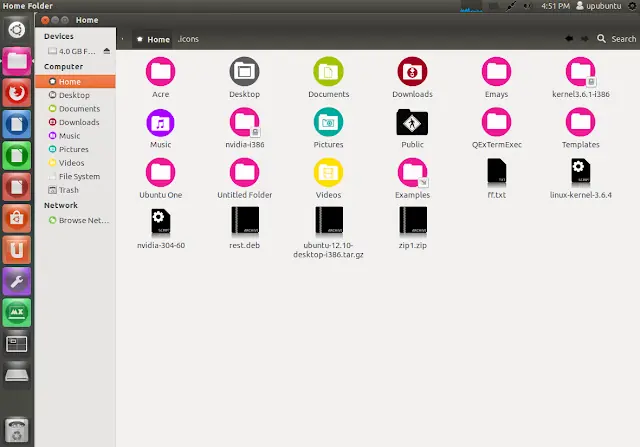Open the path bar left scroll arrow

pyautogui.click(x=122, y=39)
